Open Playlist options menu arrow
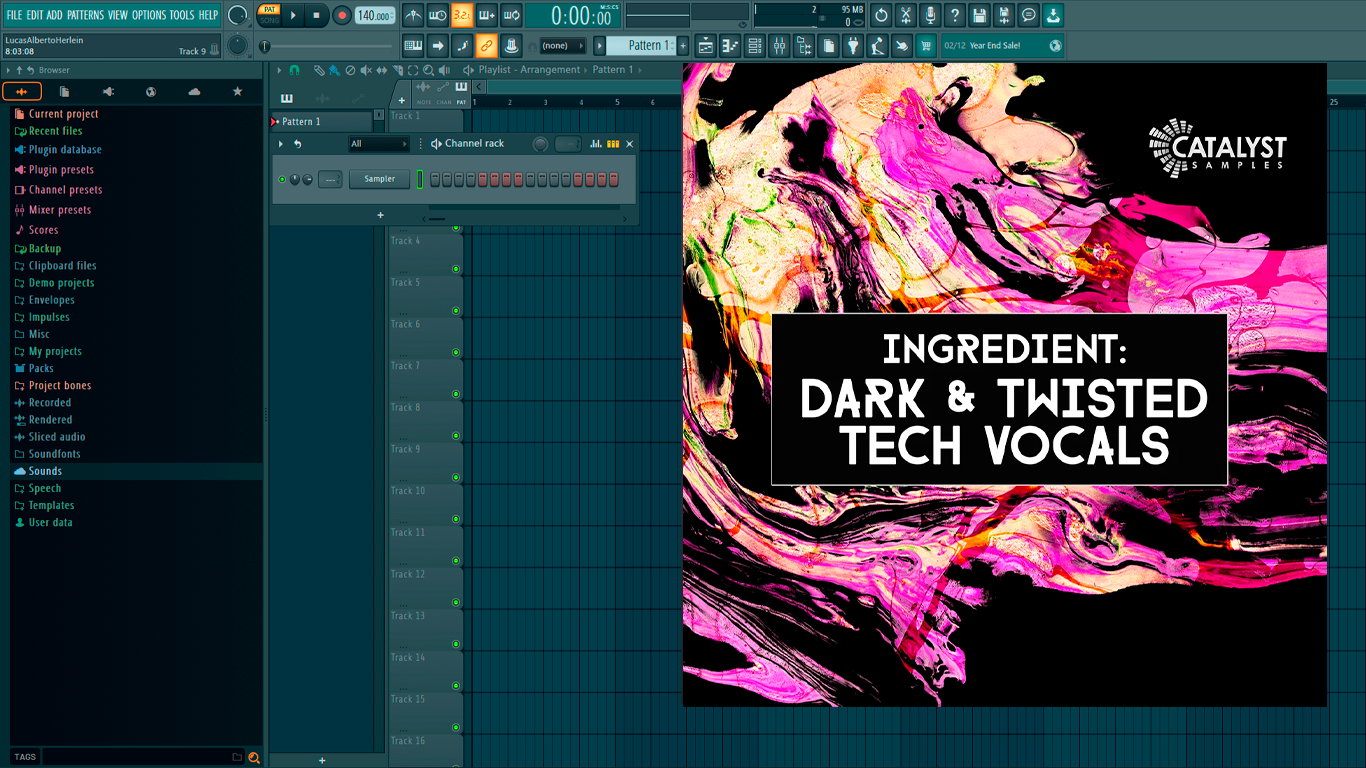This screenshot has height=768, width=1366. (279, 70)
